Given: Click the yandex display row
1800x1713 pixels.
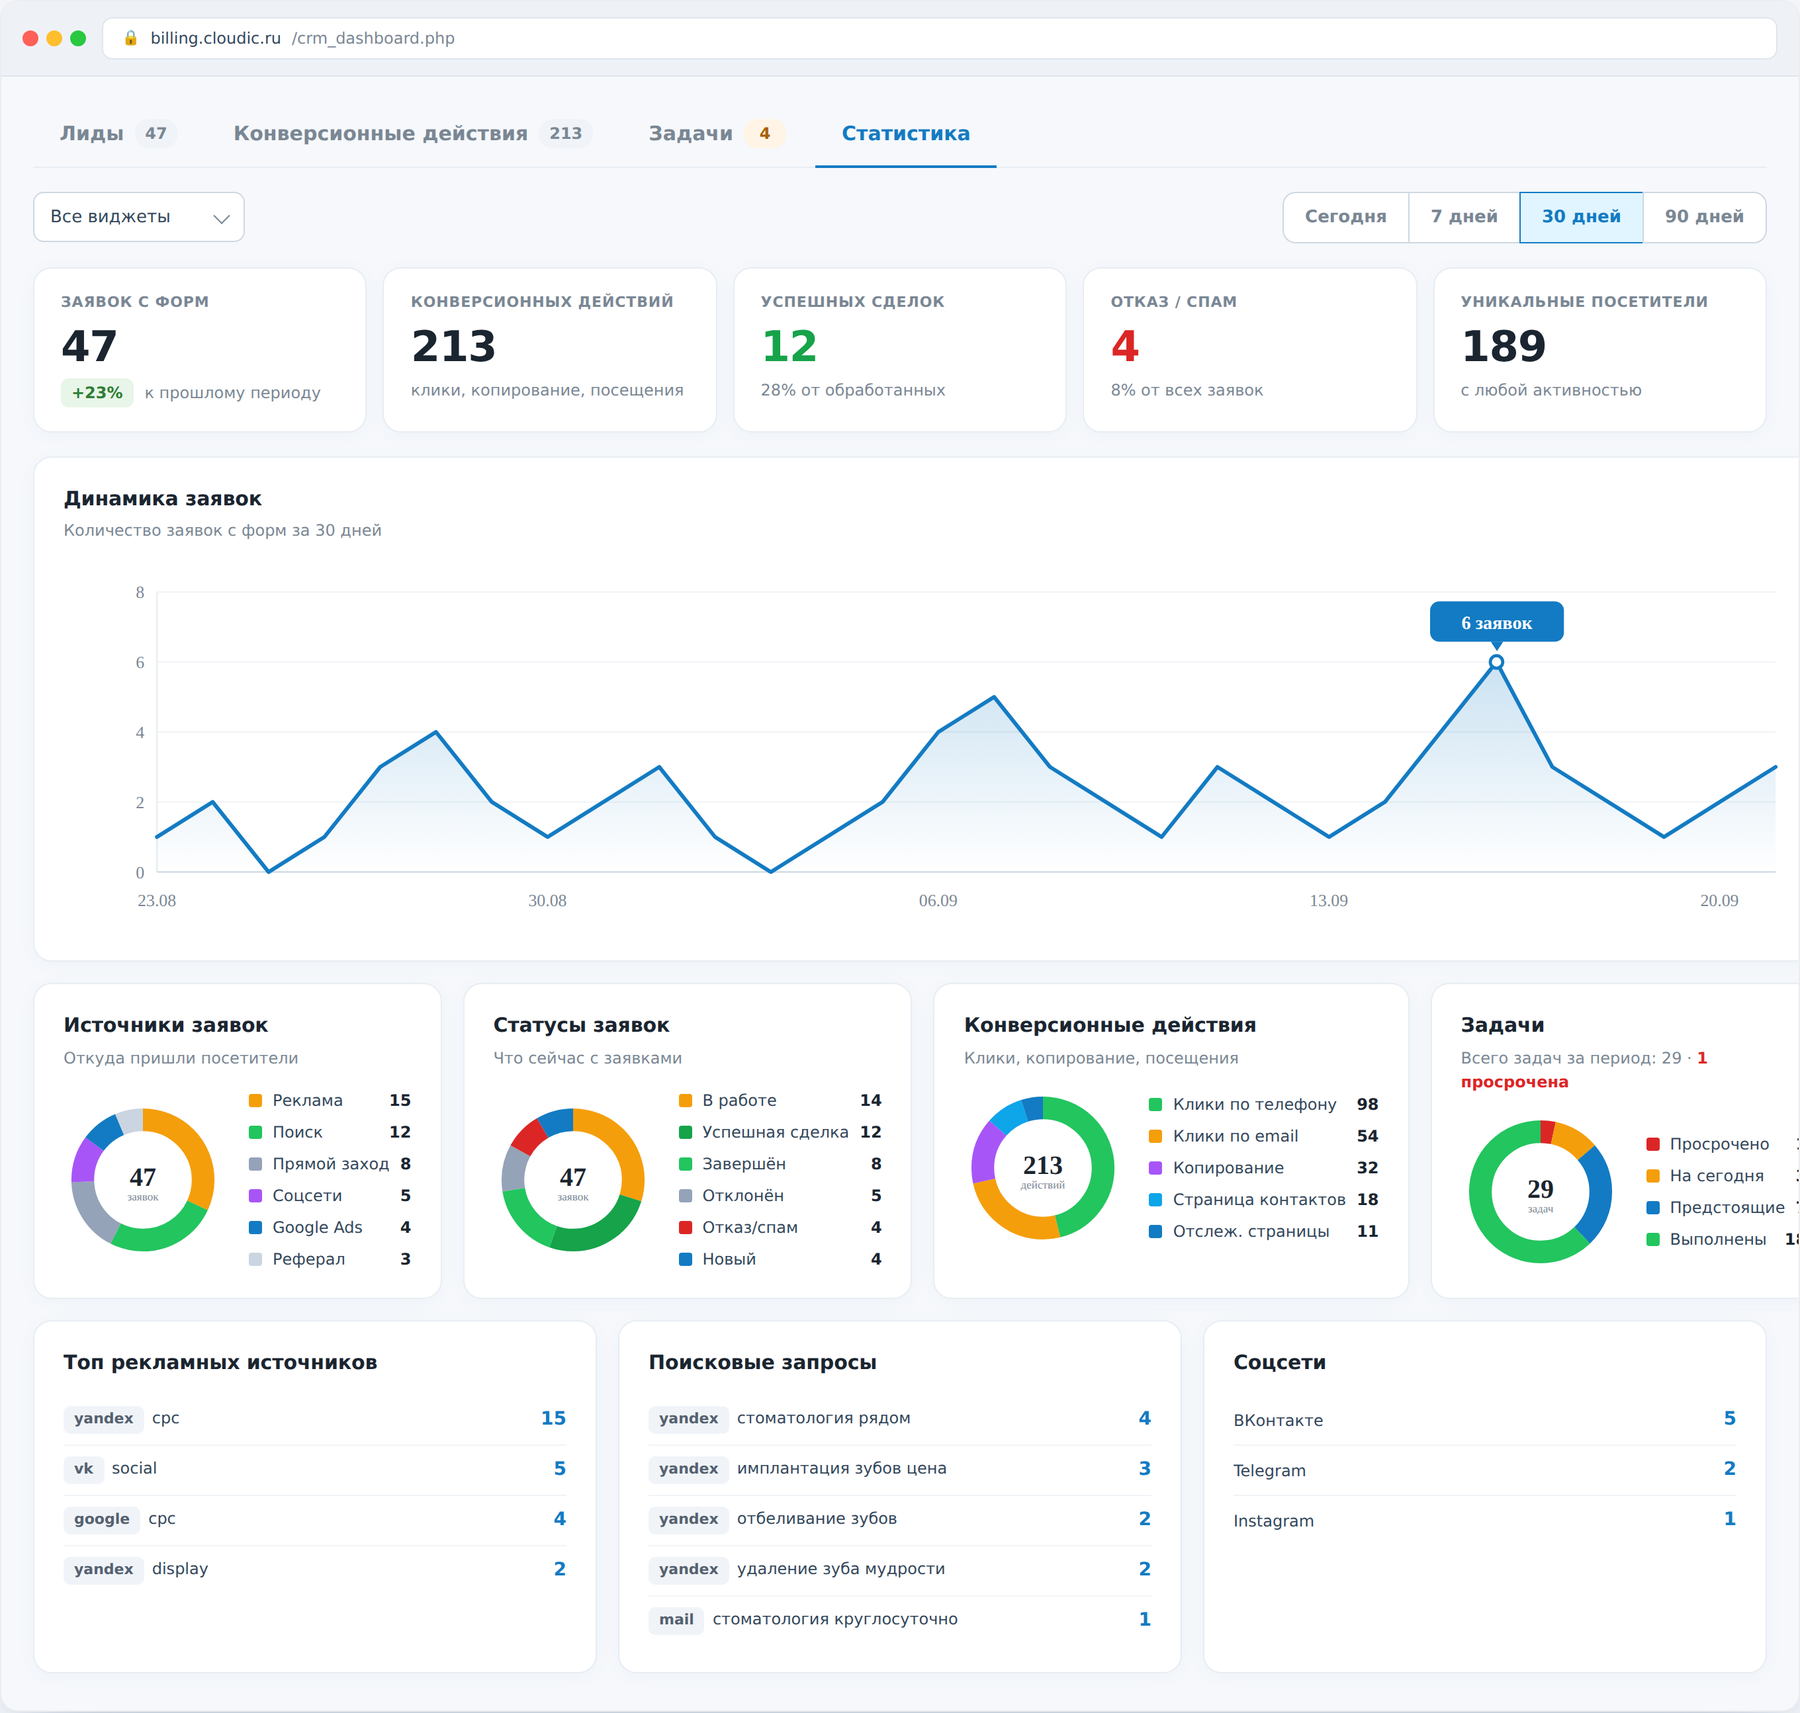Looking at the screenshot, I should [315, 1569].
